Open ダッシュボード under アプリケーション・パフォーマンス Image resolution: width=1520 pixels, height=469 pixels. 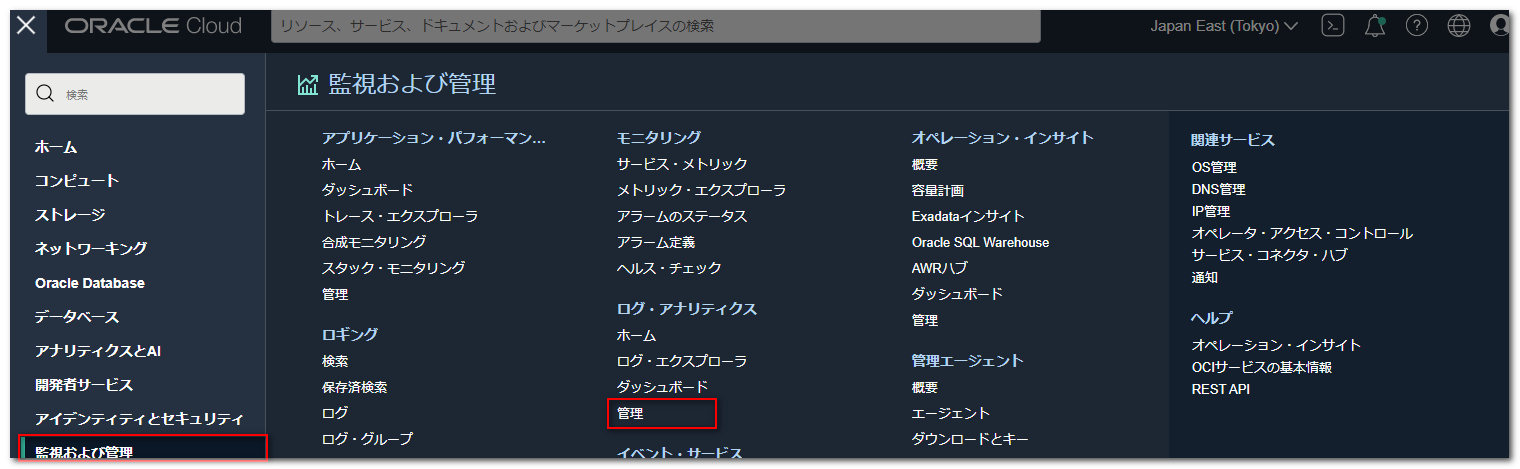coord(367,190)
